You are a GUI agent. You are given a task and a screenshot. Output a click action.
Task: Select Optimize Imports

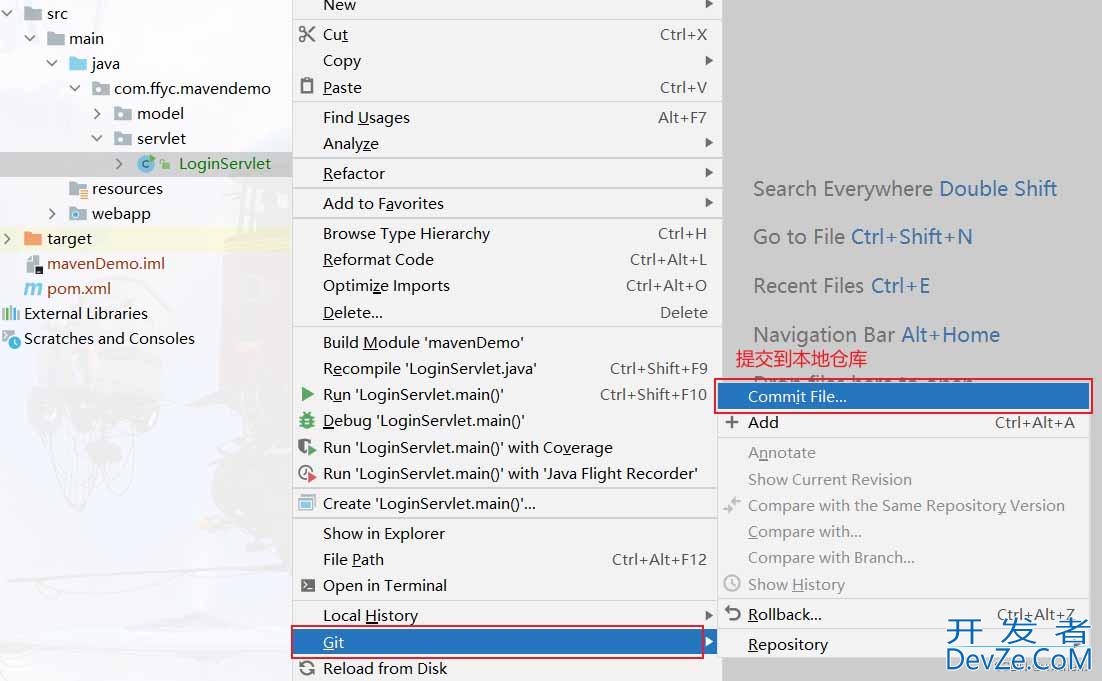(x=507, y=285)
